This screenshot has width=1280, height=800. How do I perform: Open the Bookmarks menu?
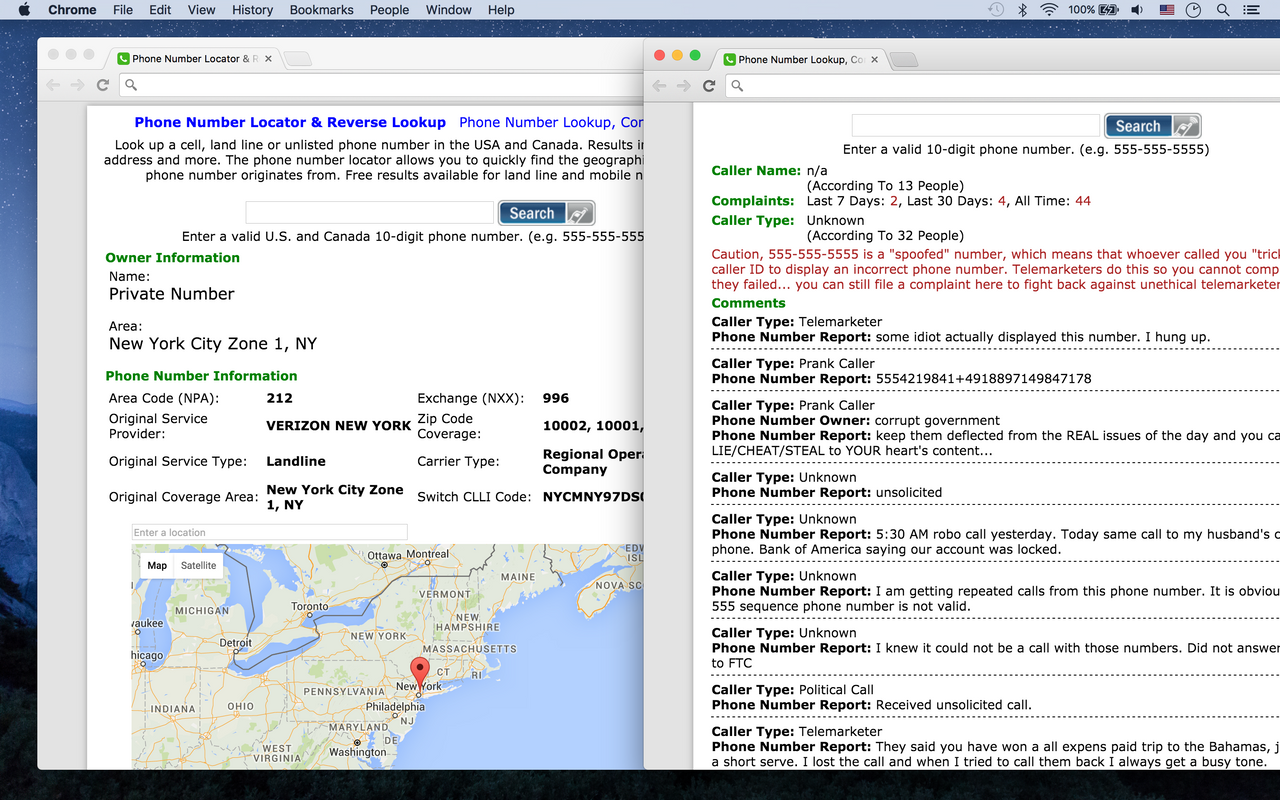(321, 10)
